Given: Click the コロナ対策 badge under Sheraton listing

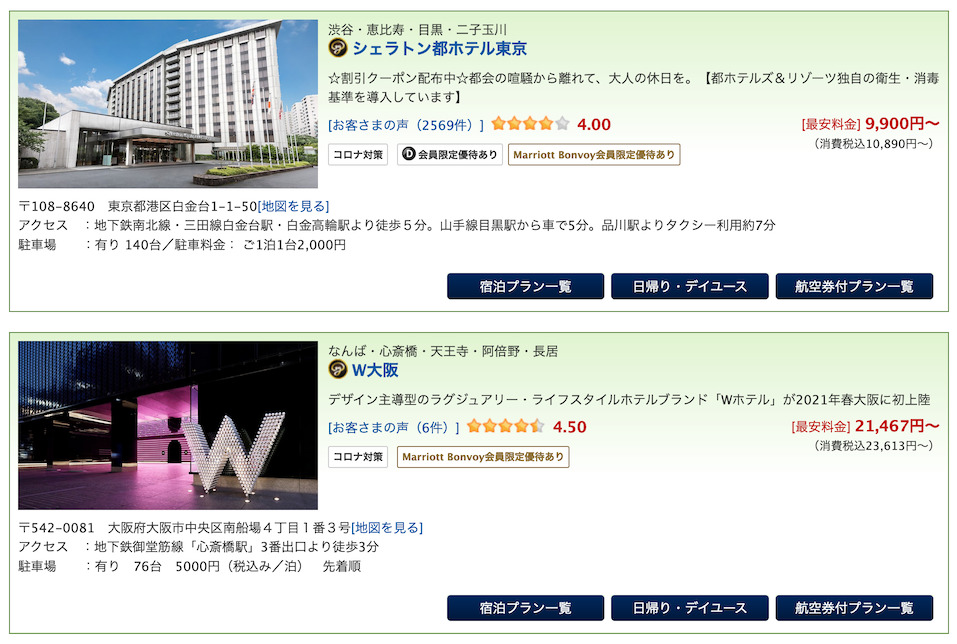Looking at the screenshot, I should (x=358, y=154).
